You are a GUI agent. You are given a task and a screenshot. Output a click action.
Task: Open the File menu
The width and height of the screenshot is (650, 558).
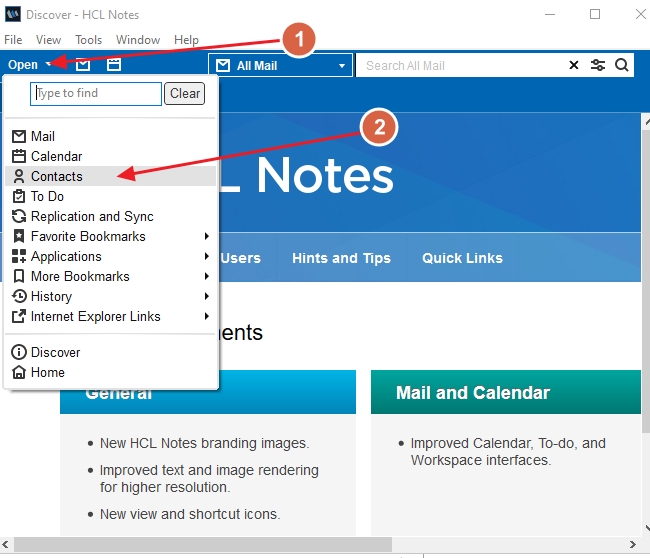13,40
